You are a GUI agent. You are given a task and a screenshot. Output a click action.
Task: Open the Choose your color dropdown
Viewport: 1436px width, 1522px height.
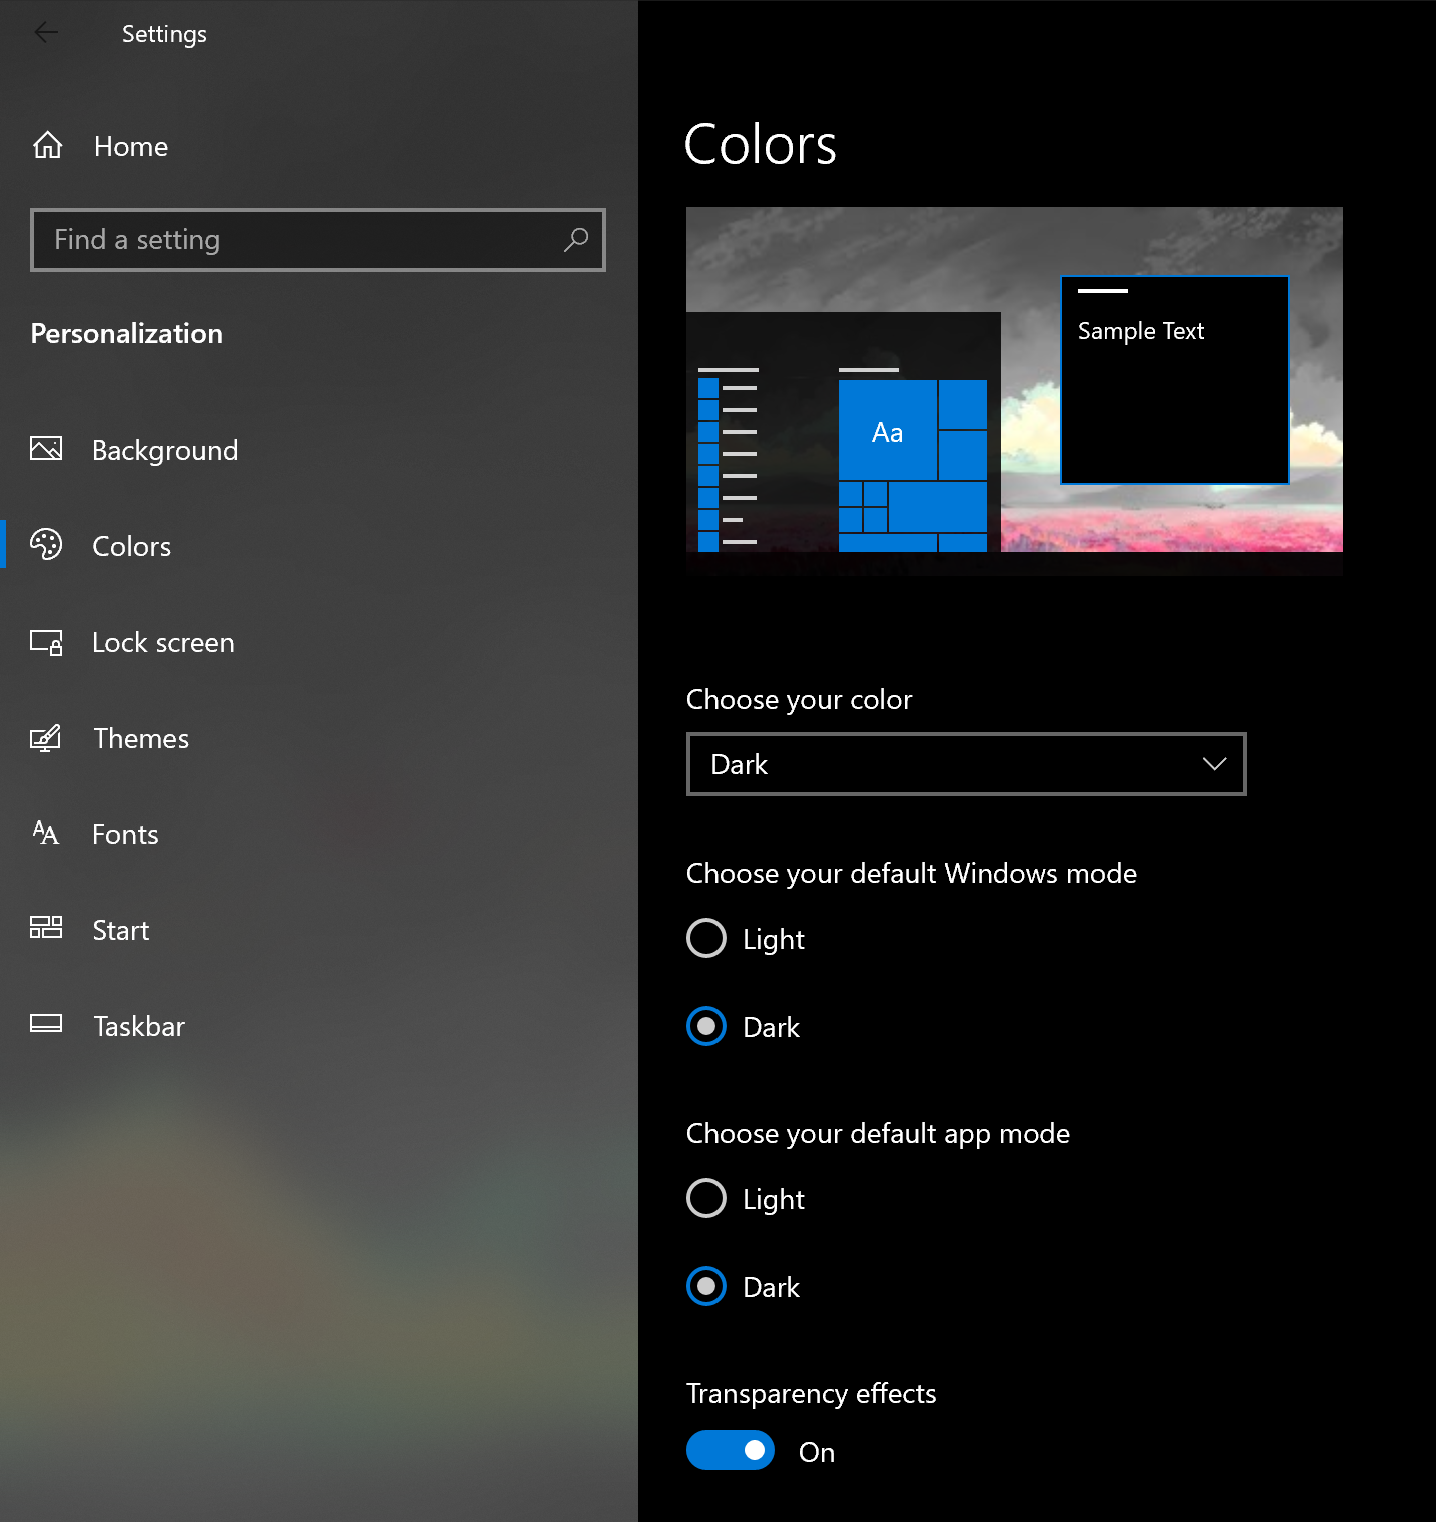[x=965, y=764]
